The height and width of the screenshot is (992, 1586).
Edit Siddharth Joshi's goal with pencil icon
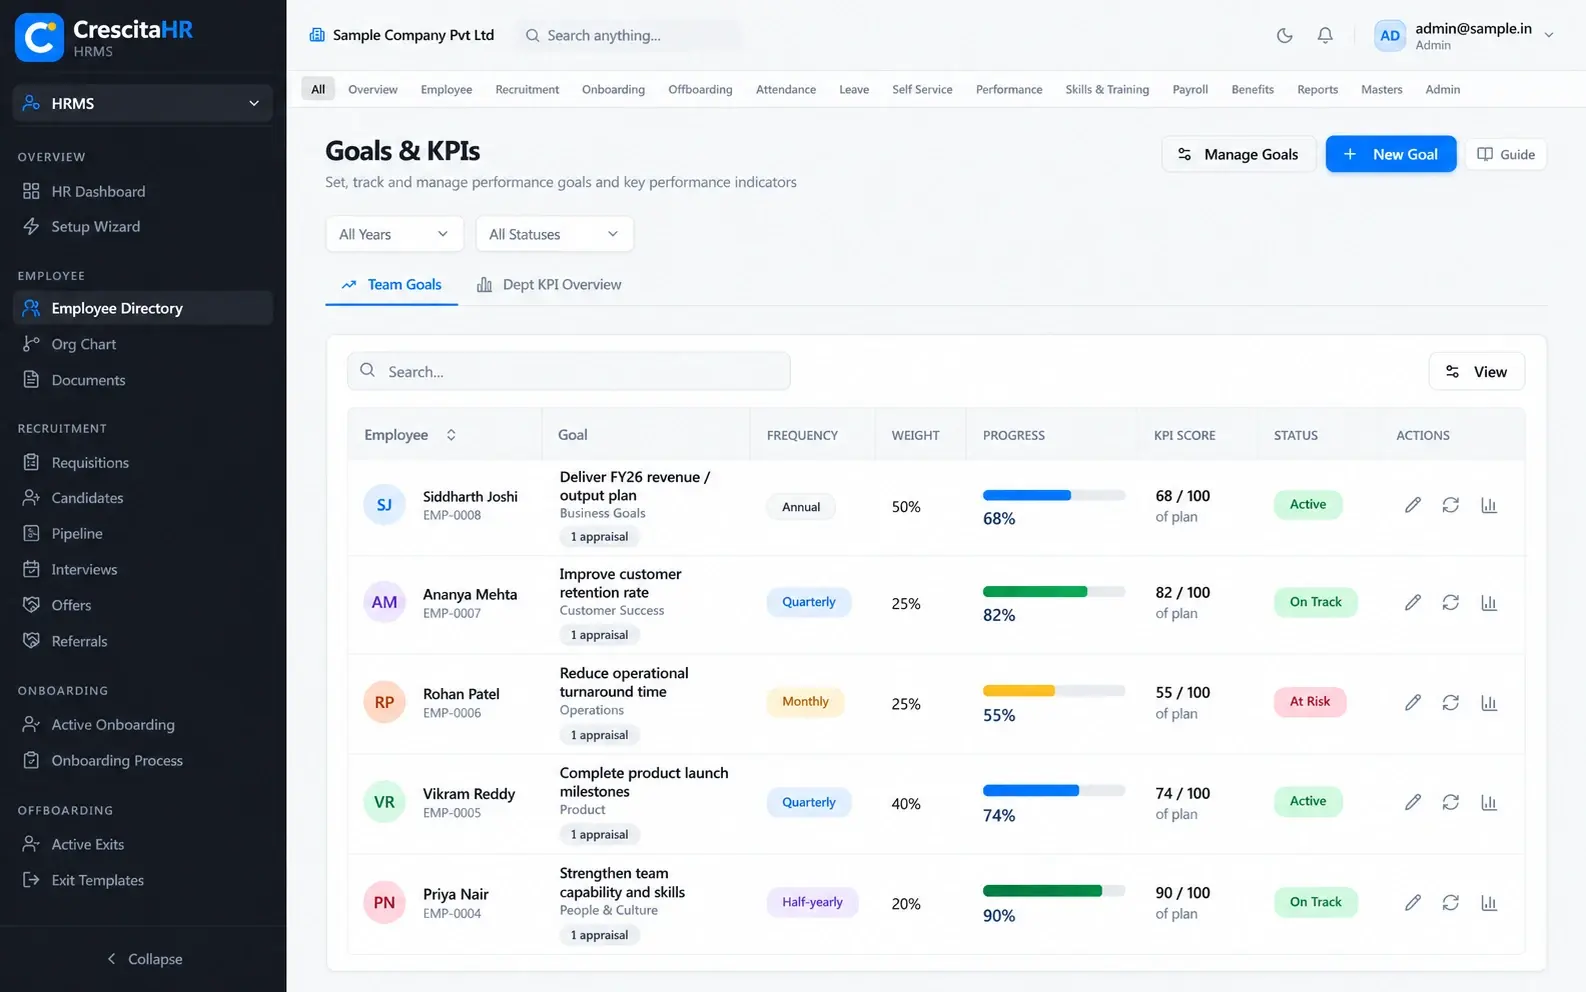pos(1412,505)
